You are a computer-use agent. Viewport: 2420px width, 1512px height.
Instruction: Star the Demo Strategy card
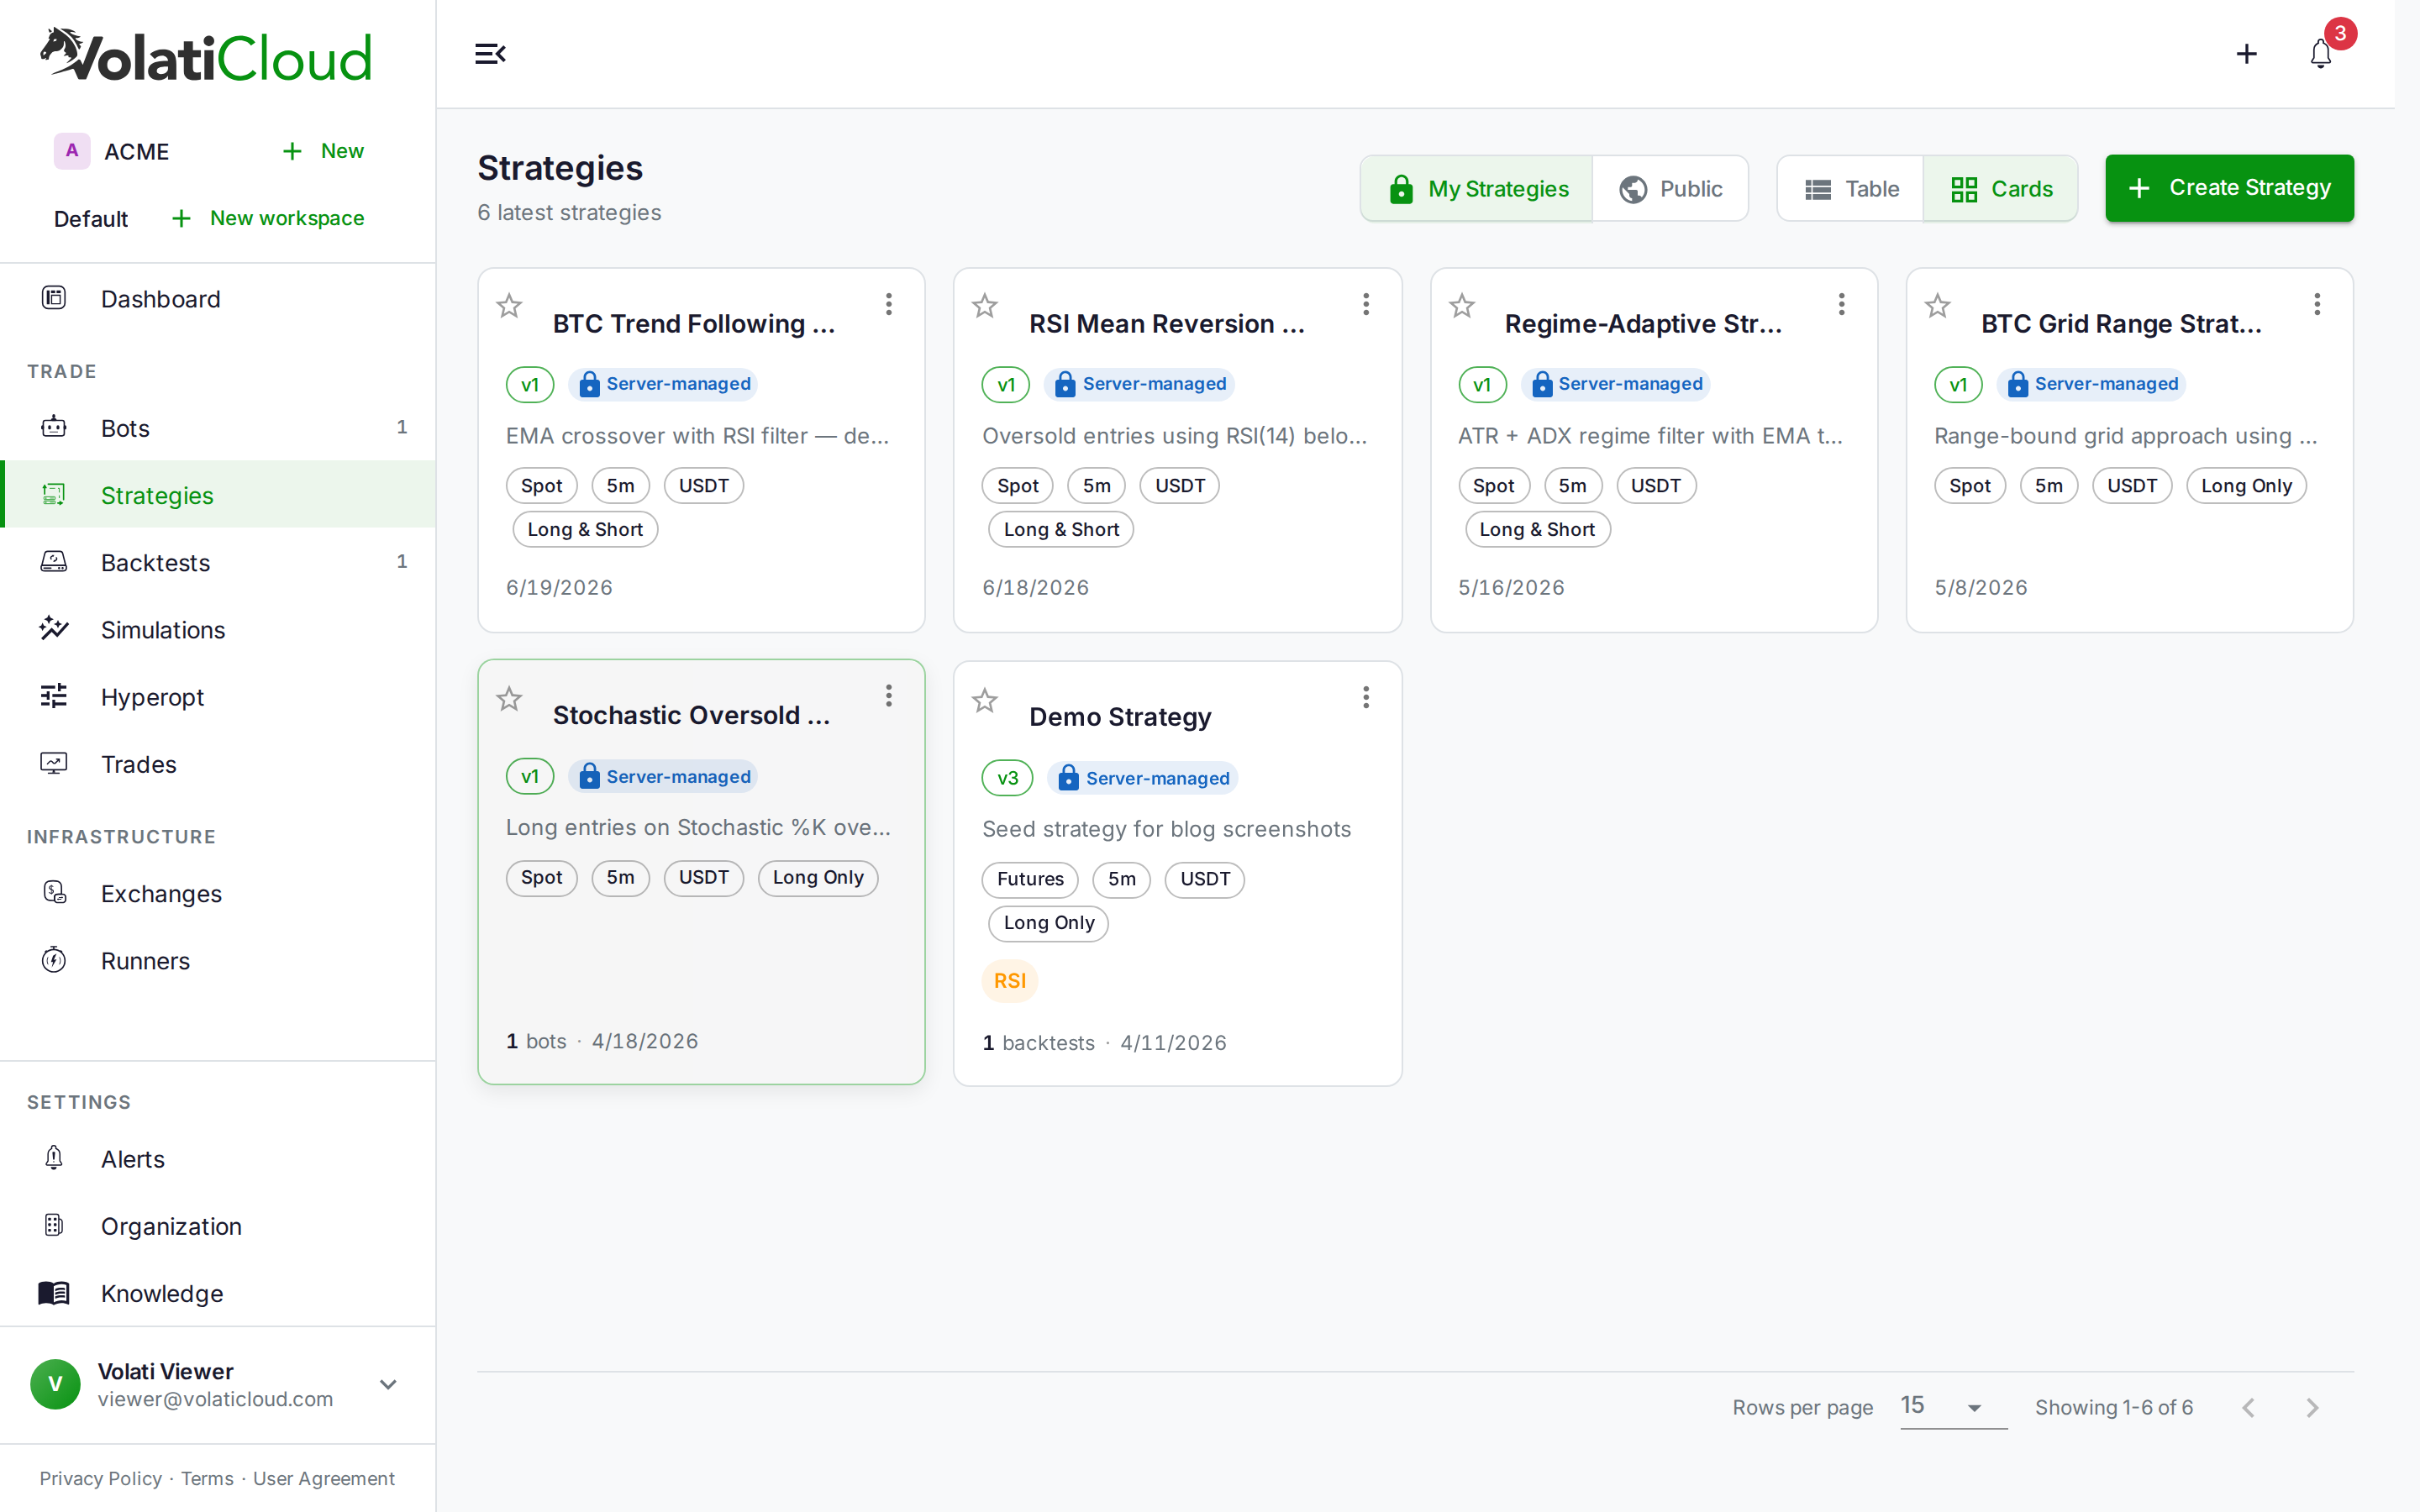[x=985, y=700]
